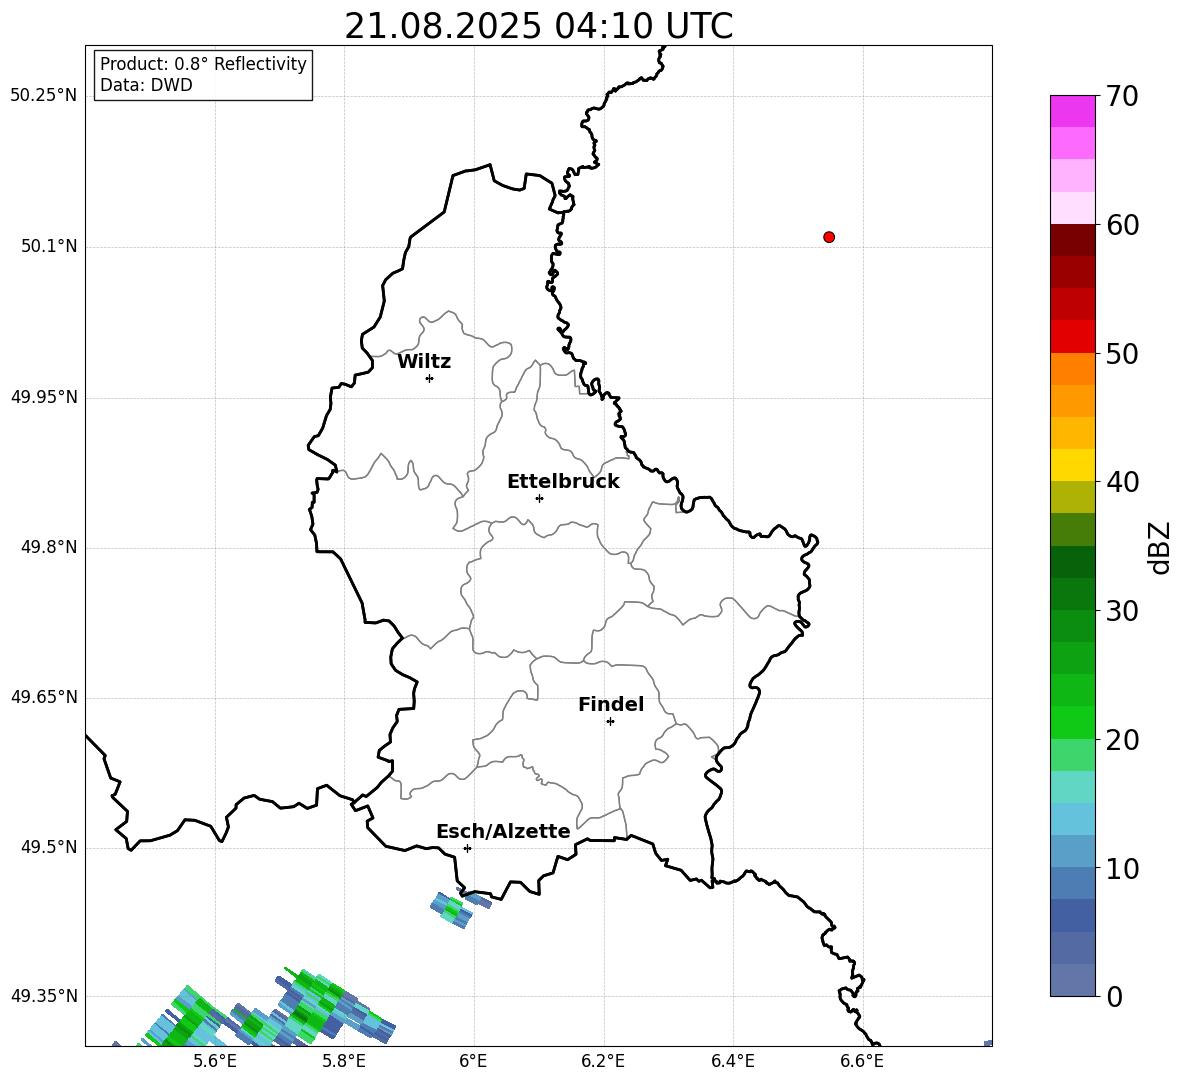1184x1081 pixels.
Task: Select the Findel station label
Action: point(611,704)
